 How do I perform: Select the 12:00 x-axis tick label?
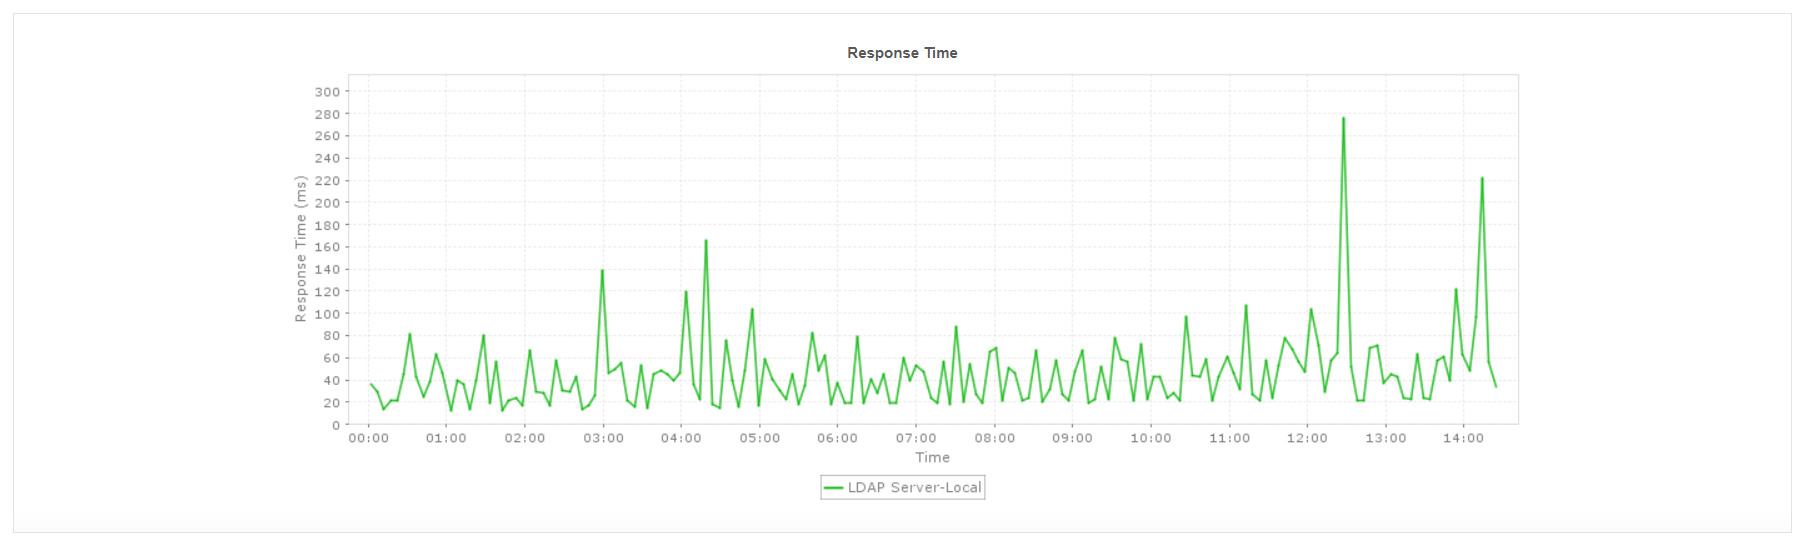[1307, 438]
